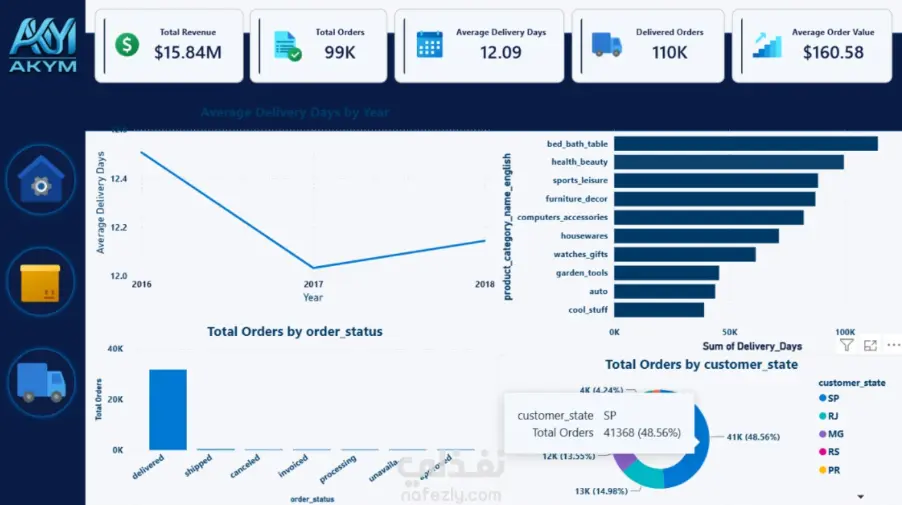Screen dimensions: 902x505
Task: Click the invoiced axis label
Action: click(x=293, y=466)
